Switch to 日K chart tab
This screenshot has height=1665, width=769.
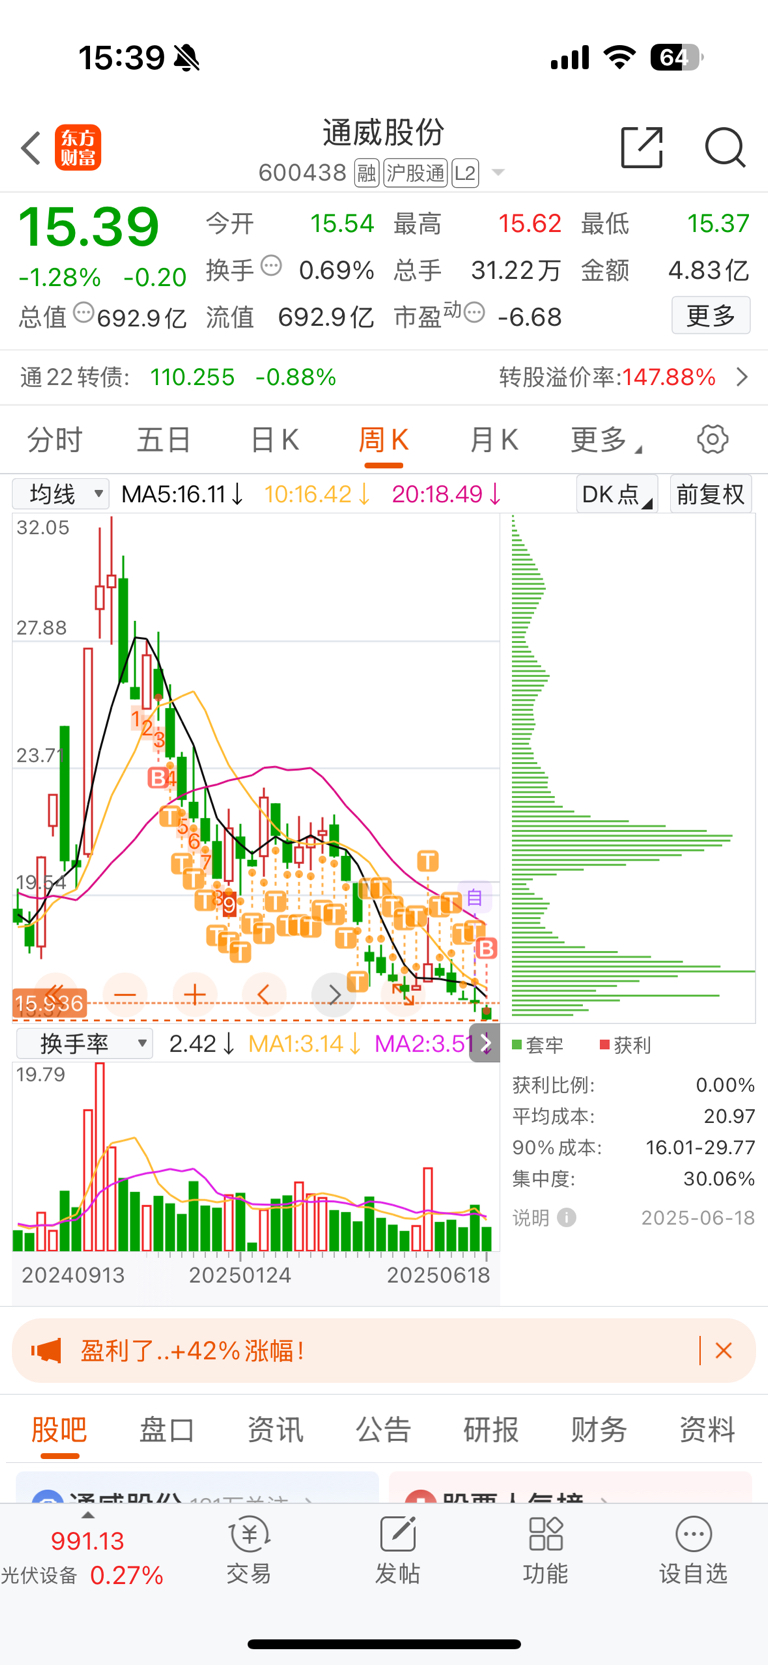click(x=274, y=440)
